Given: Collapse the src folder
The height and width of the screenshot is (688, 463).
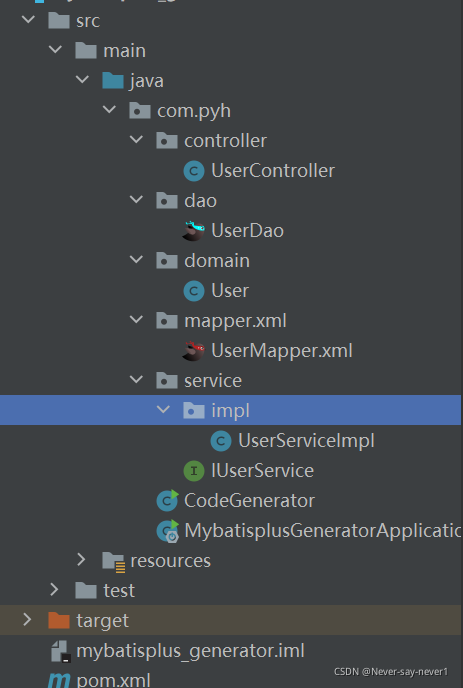Looking at the screenshot, I should 29,20.
